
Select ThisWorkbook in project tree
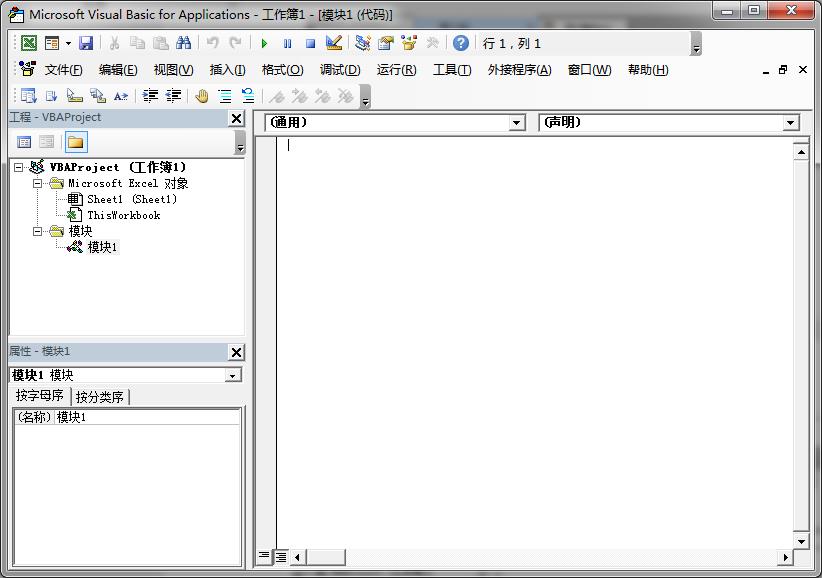(x=124, y=215)
